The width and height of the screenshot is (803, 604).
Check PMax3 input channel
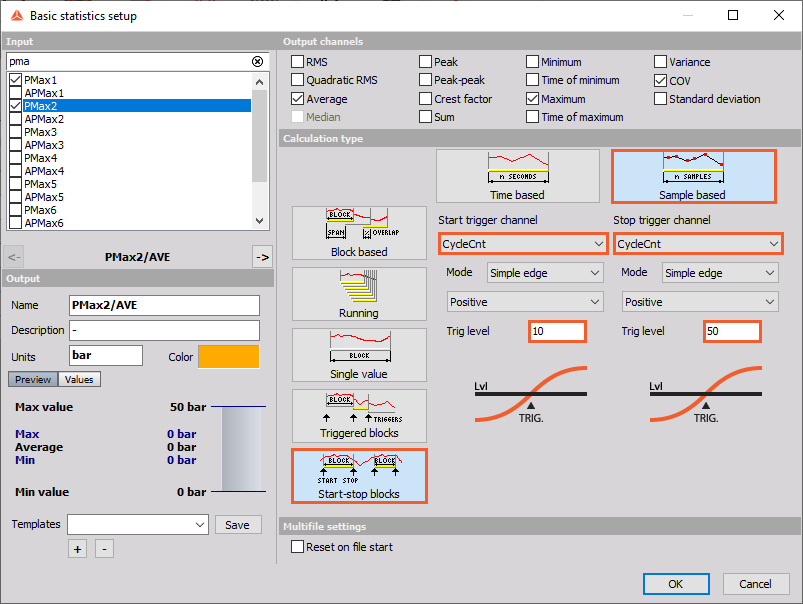[x=16, y=132]
